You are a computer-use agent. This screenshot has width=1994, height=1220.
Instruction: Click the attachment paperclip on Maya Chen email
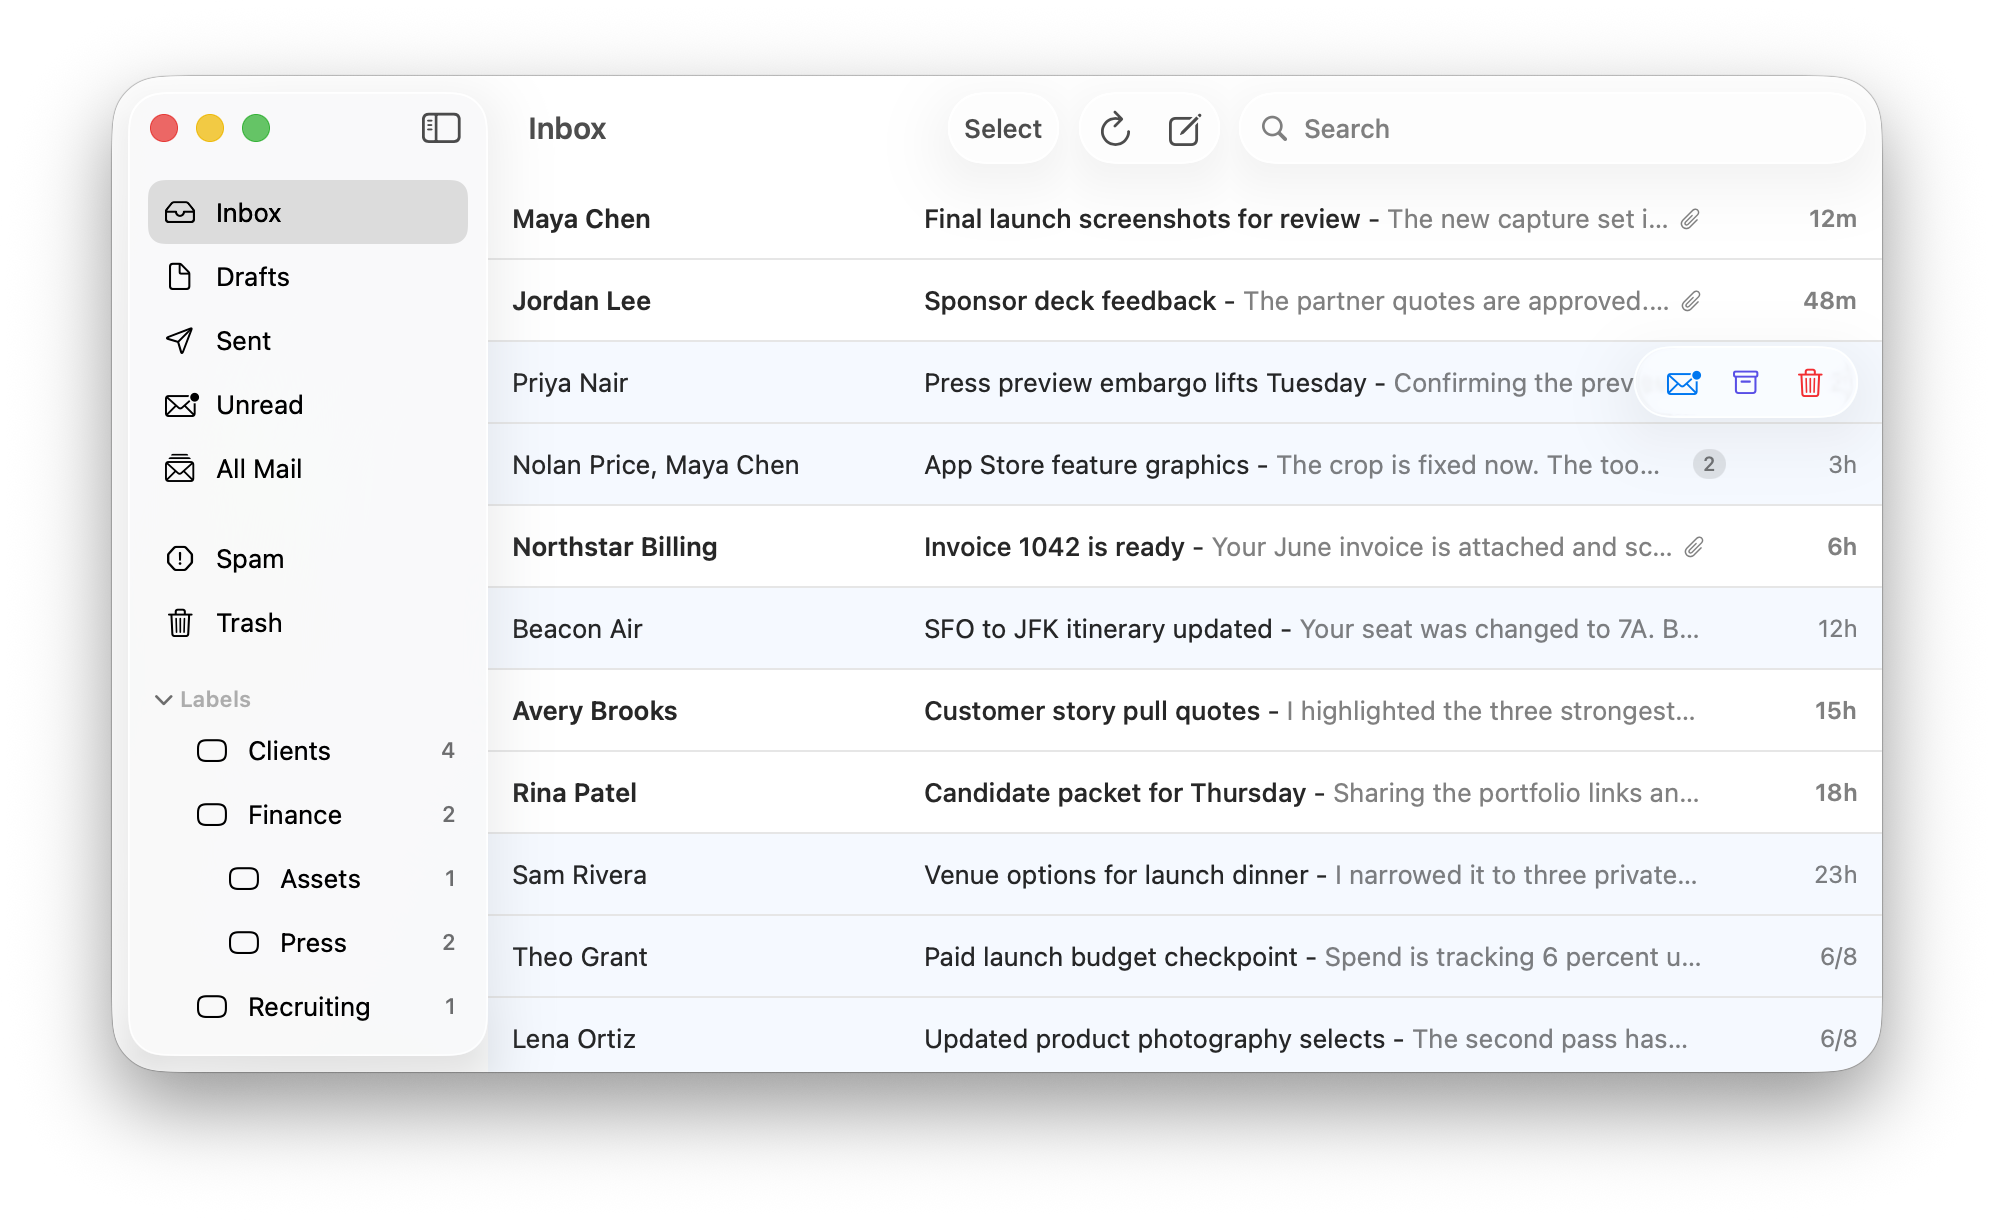[x=1690, y=219]
